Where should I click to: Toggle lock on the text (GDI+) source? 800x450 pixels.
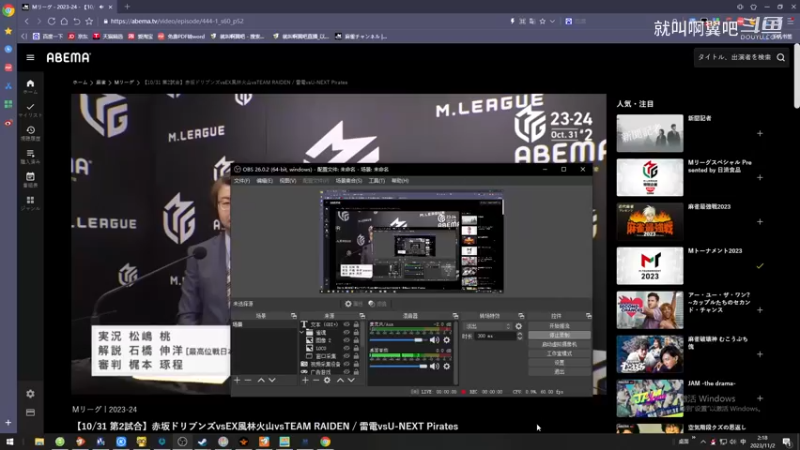[356, 324]
